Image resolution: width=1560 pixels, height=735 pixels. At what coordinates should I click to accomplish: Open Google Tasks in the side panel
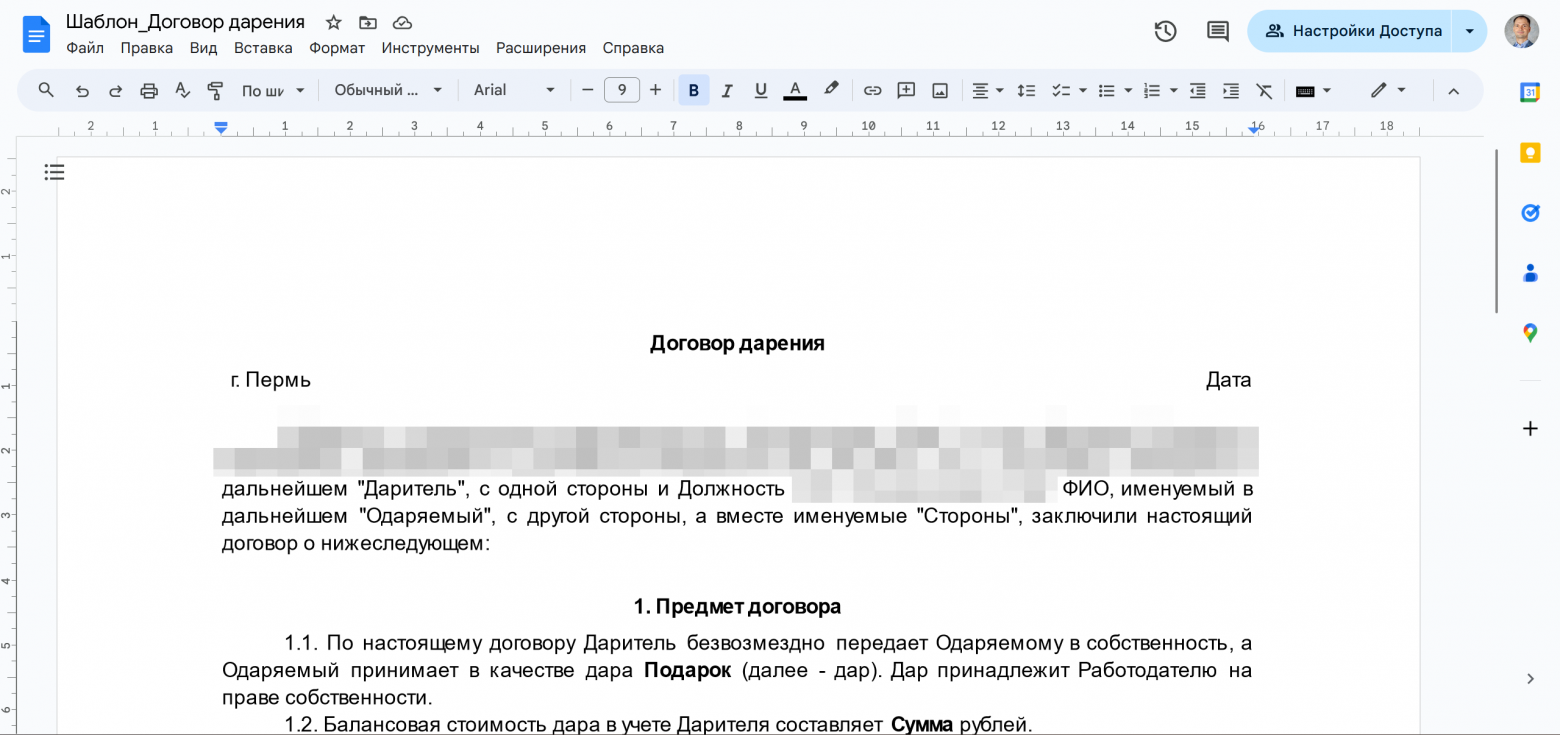1530,212
